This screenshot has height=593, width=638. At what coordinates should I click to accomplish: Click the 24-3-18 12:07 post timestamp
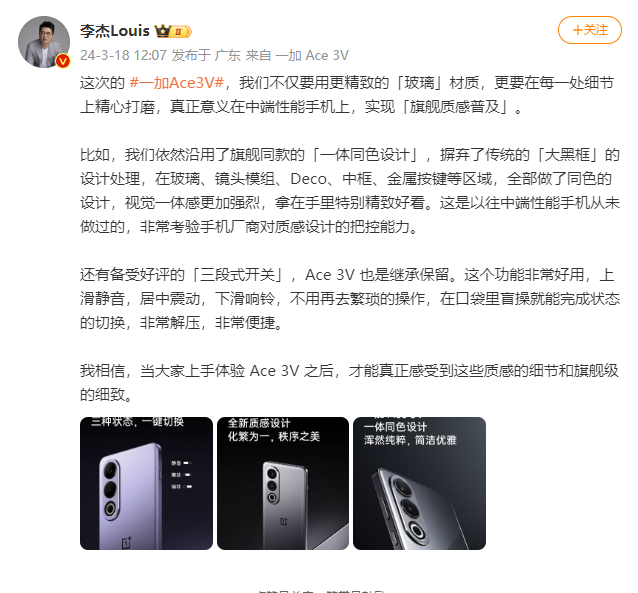(123, 55)
